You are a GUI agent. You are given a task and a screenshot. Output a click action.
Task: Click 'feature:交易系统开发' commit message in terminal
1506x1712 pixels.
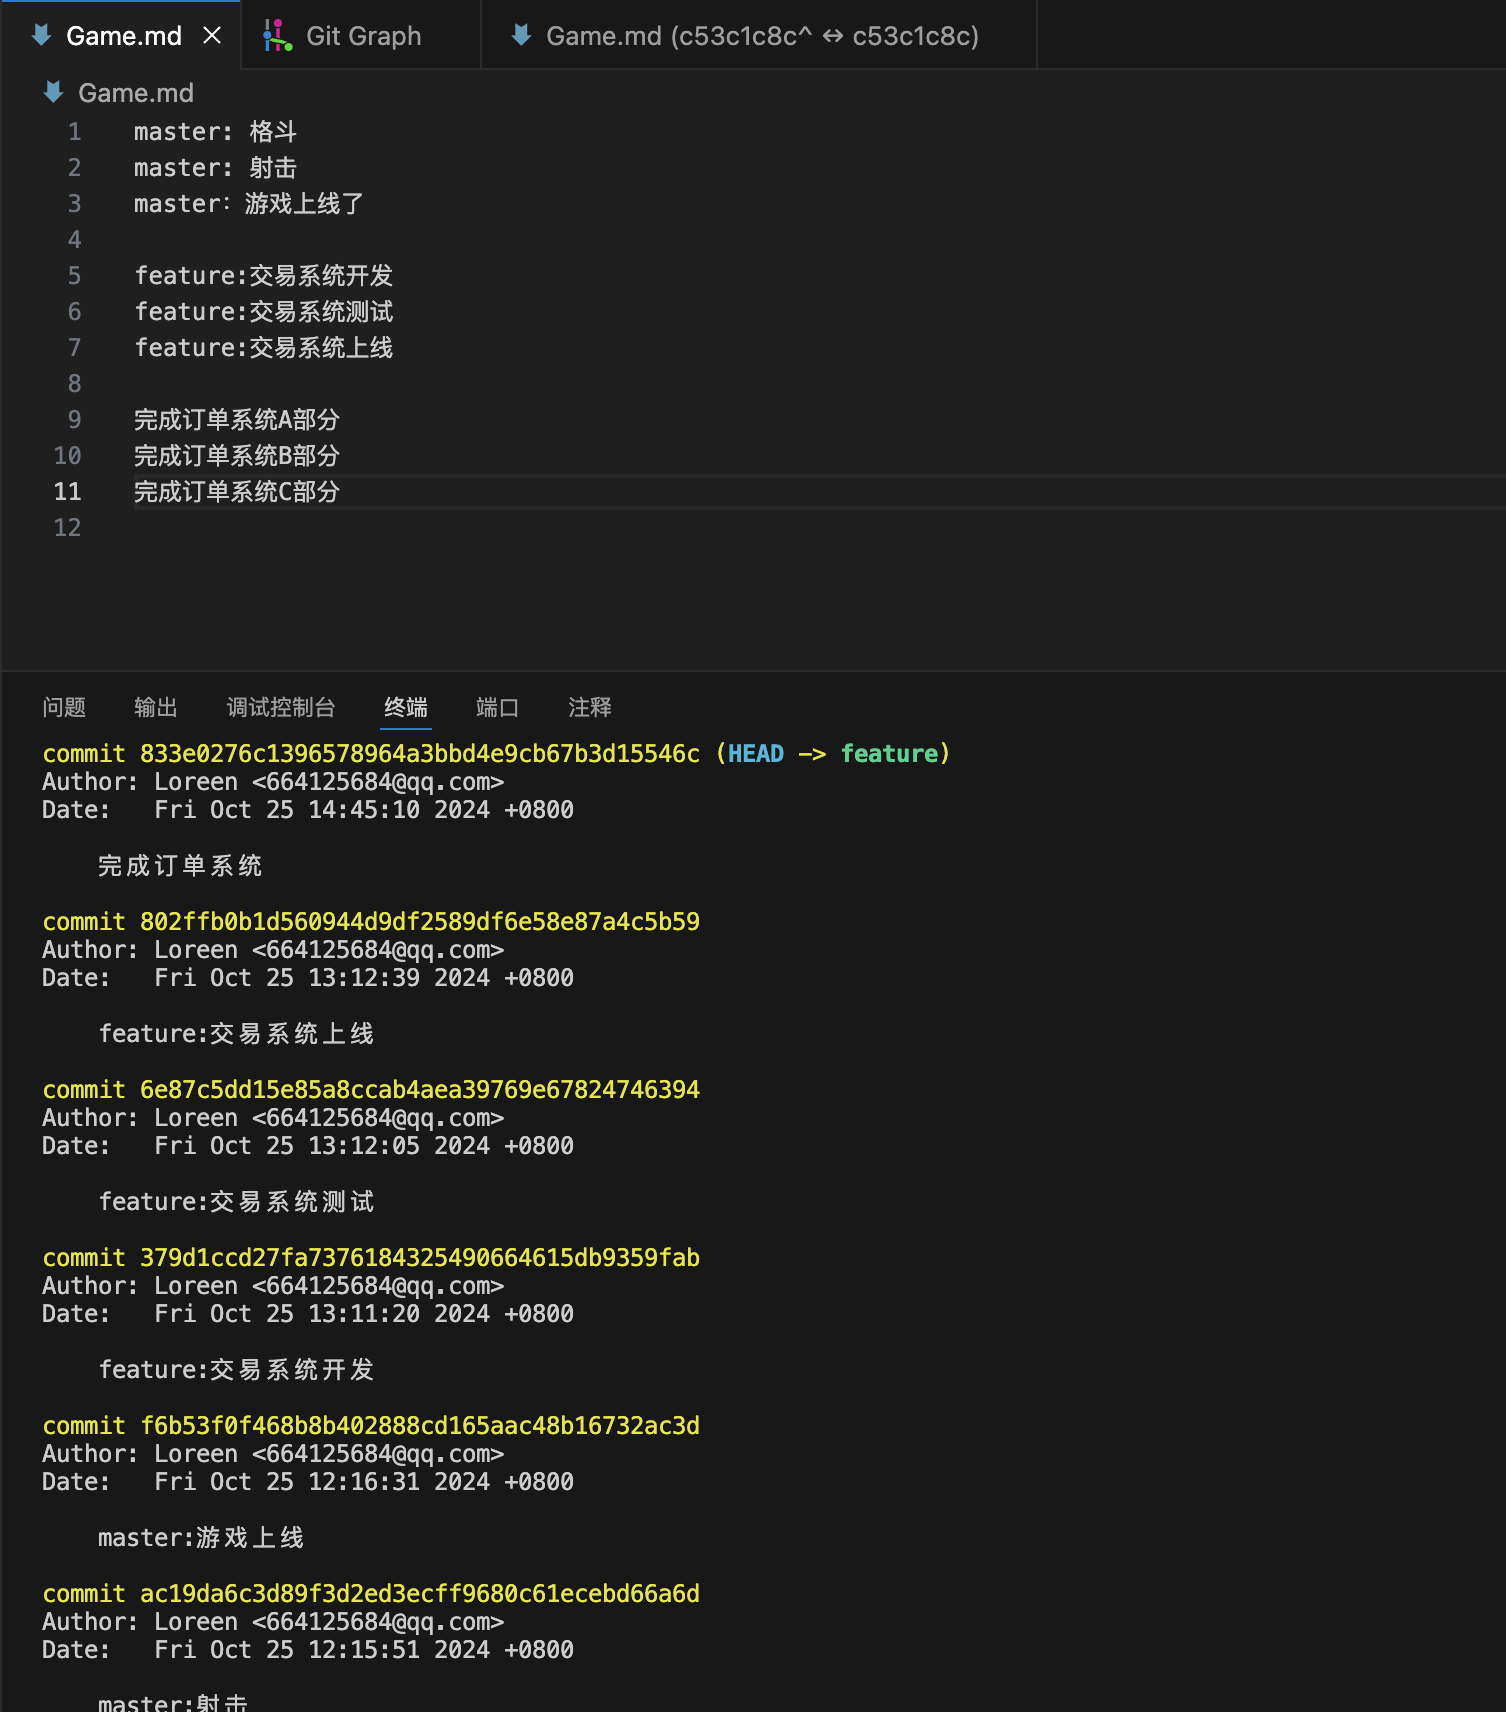tap(236, 1370)
